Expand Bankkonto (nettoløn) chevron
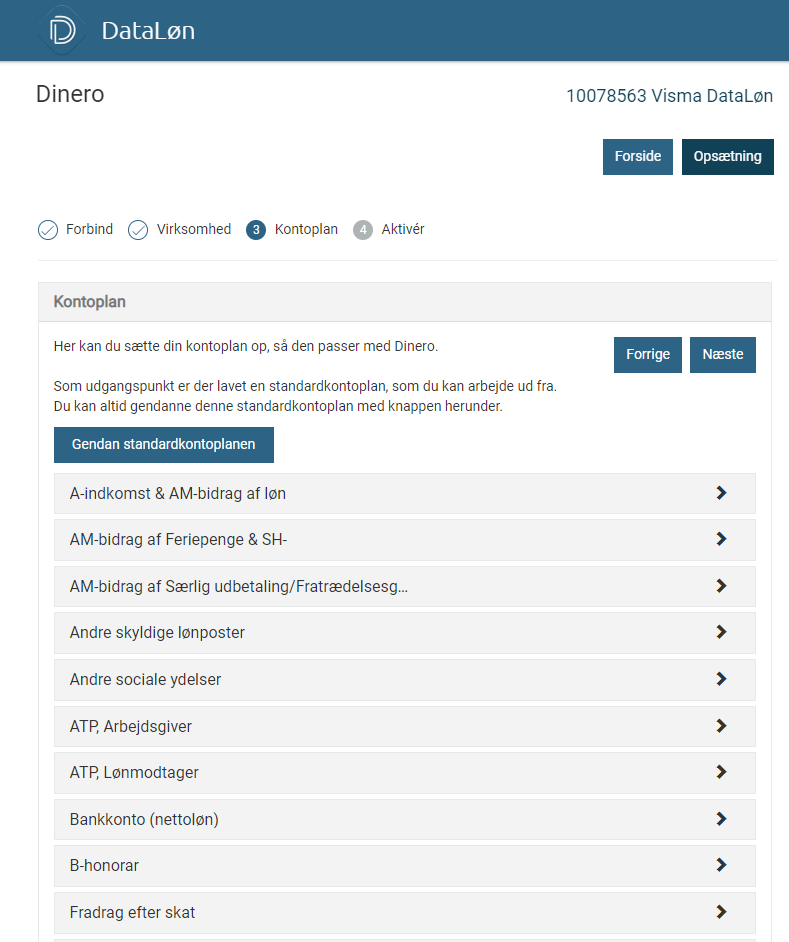Screen dimensions: 789x942 (x=722, y=819)
